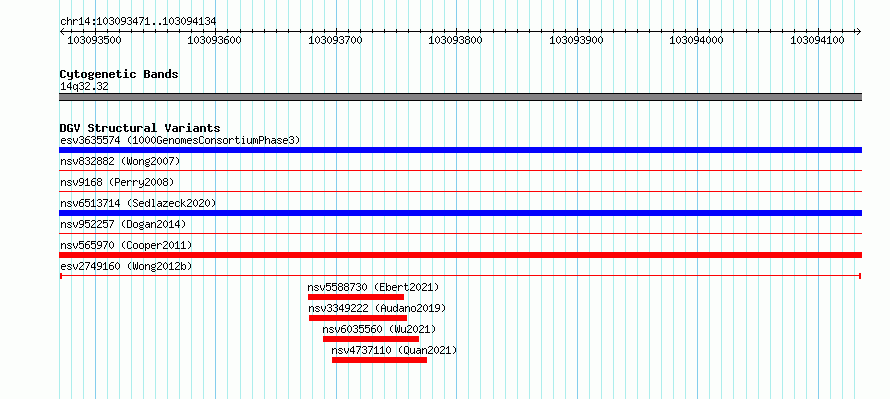Click the thin red esv2749160 variant line
This screenshot has width=890, height=399.
coord(460,275)
